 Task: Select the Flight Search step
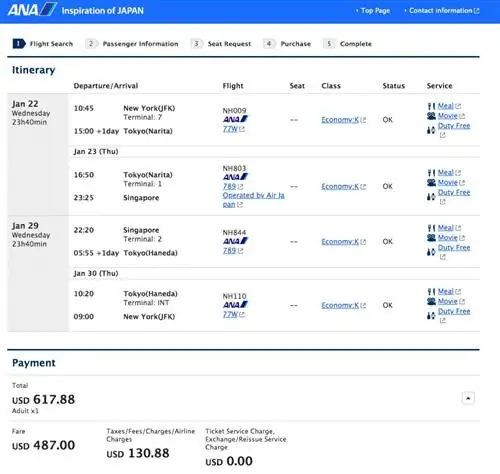pos(43,44)
